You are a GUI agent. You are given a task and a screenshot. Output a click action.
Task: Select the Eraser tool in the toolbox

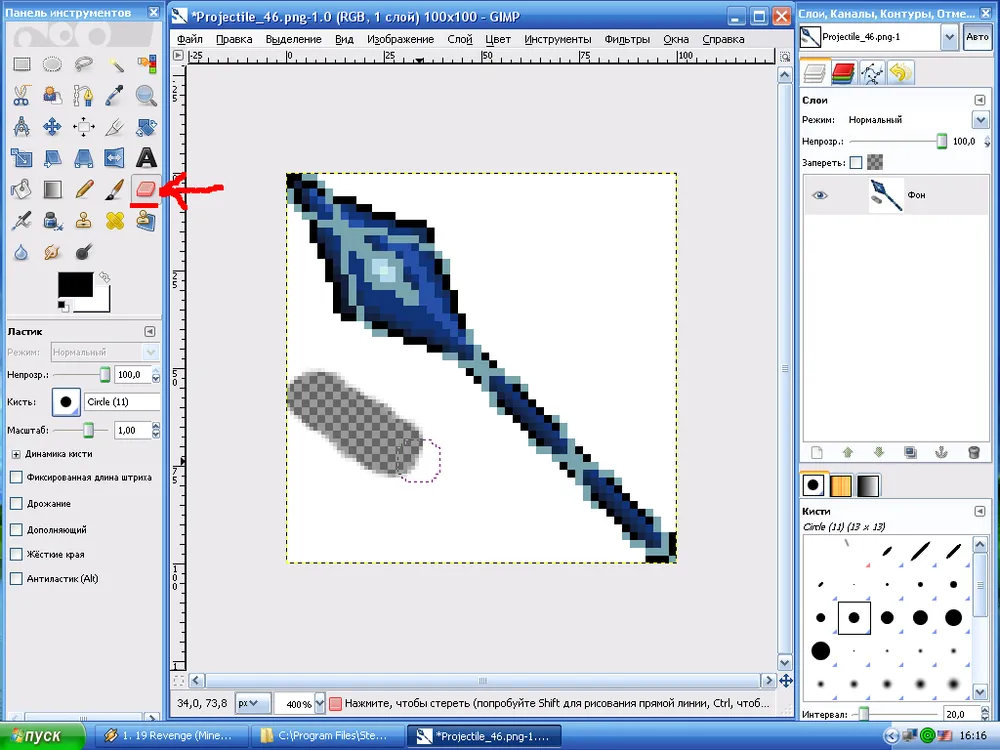coord(146,189)
